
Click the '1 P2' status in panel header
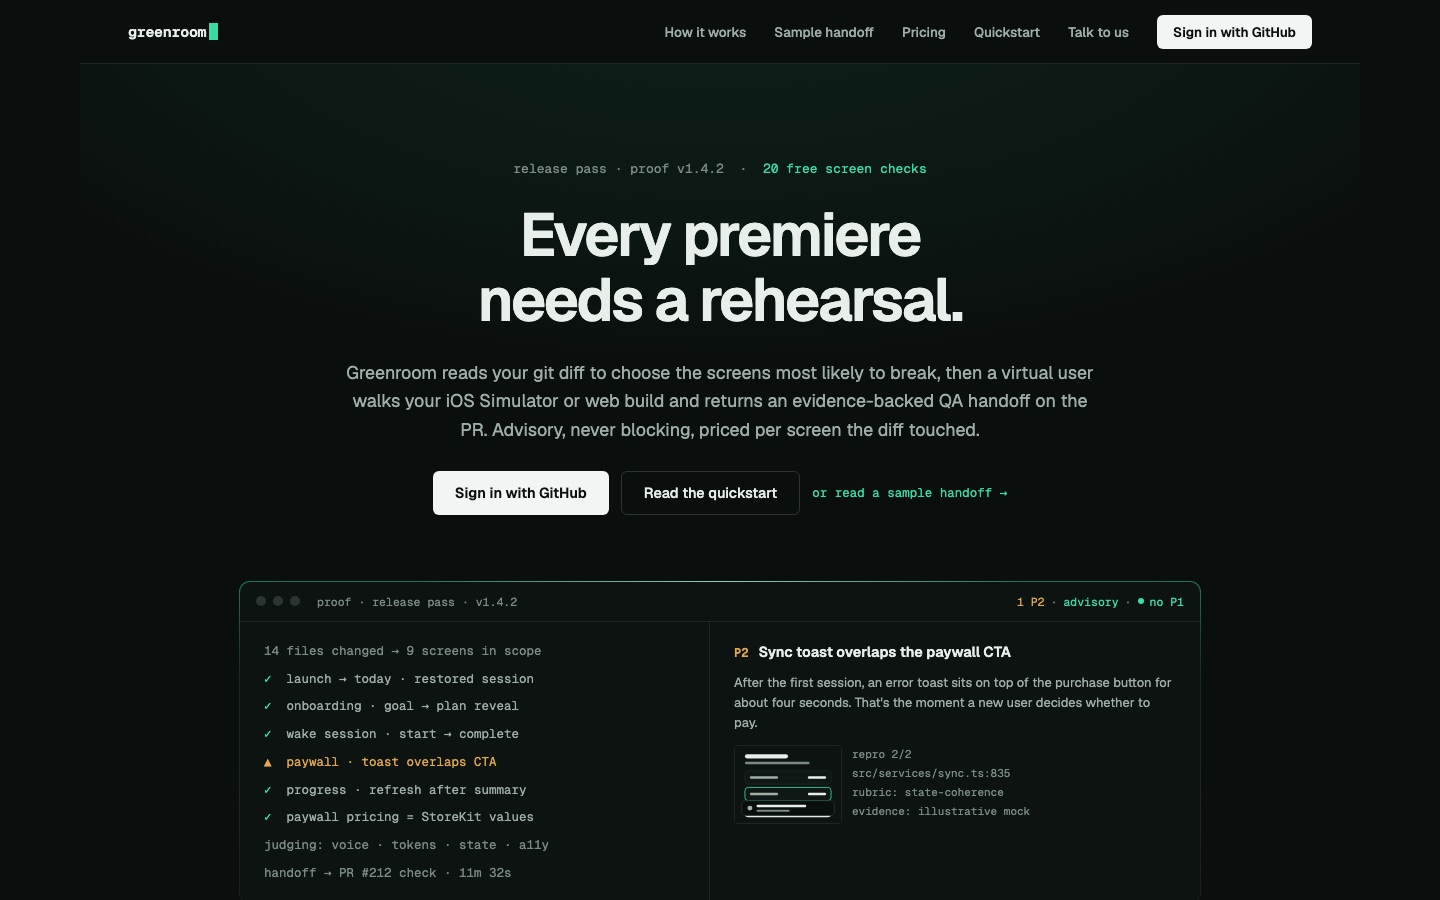point(1031,602)
